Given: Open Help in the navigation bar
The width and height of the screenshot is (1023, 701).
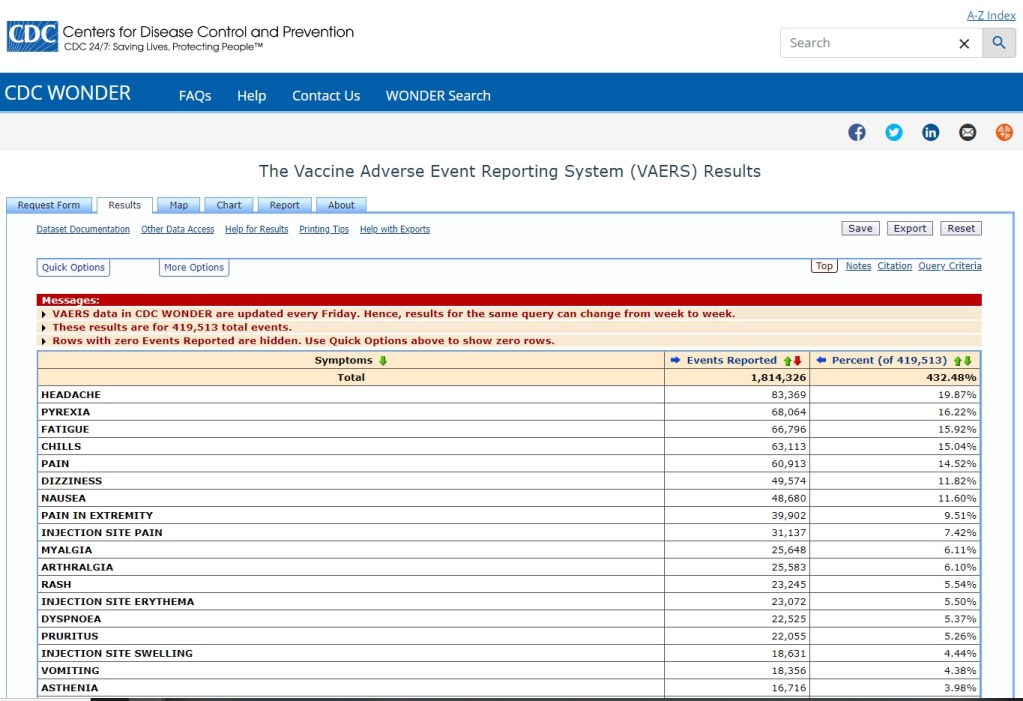Looking at the screenshot, I should [x=251, y=96].
